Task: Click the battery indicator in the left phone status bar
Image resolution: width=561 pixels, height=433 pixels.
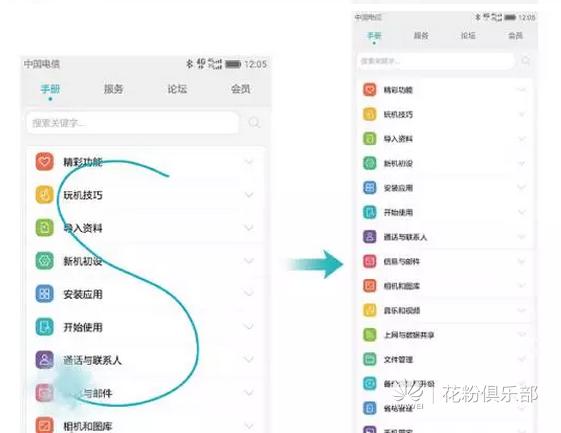Action: (x=233, y=64)
